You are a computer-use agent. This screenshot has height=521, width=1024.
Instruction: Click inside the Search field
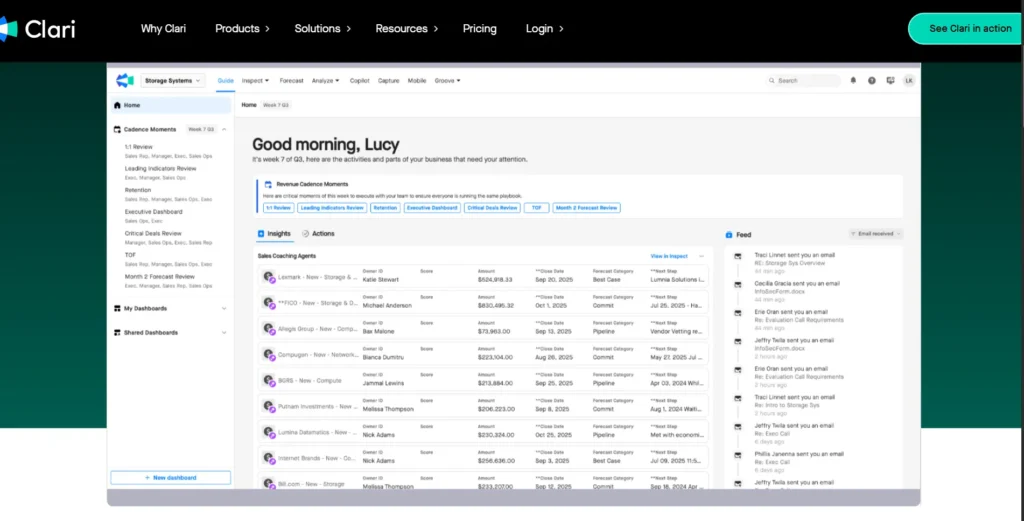pyautogui.click(x=803, y=80)
